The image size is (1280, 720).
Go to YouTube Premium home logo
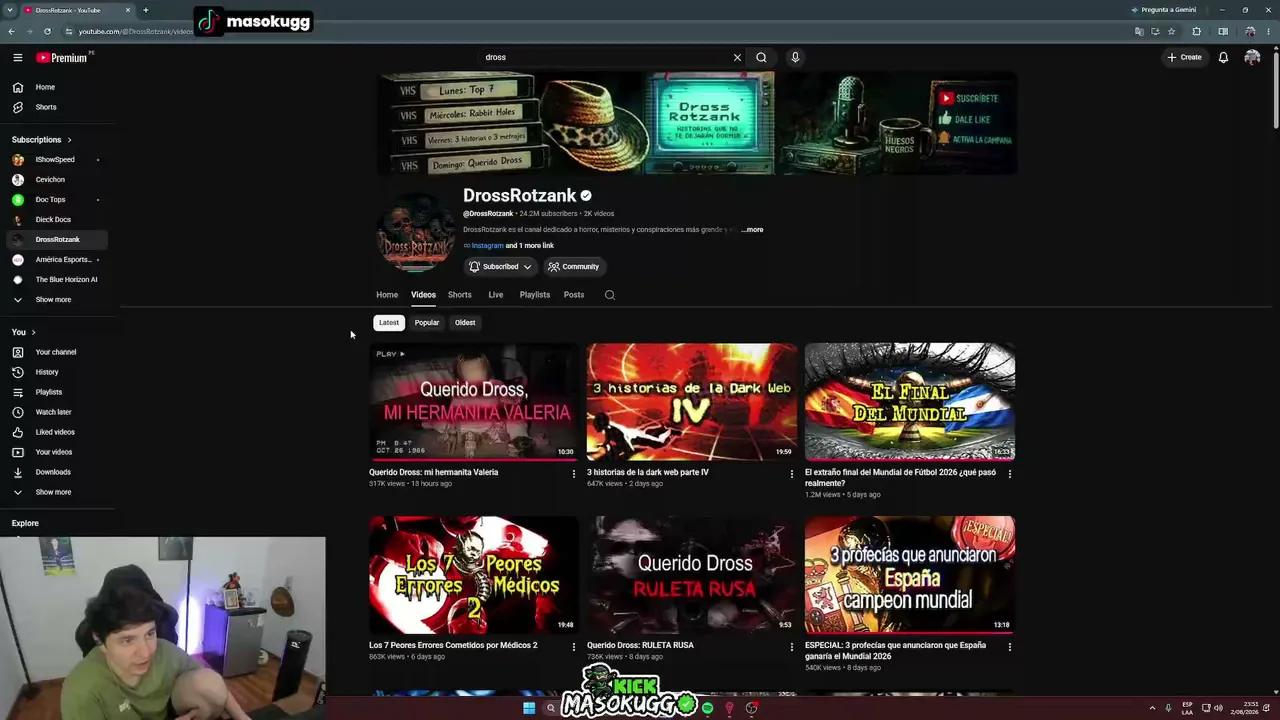[x=64, y=58]
